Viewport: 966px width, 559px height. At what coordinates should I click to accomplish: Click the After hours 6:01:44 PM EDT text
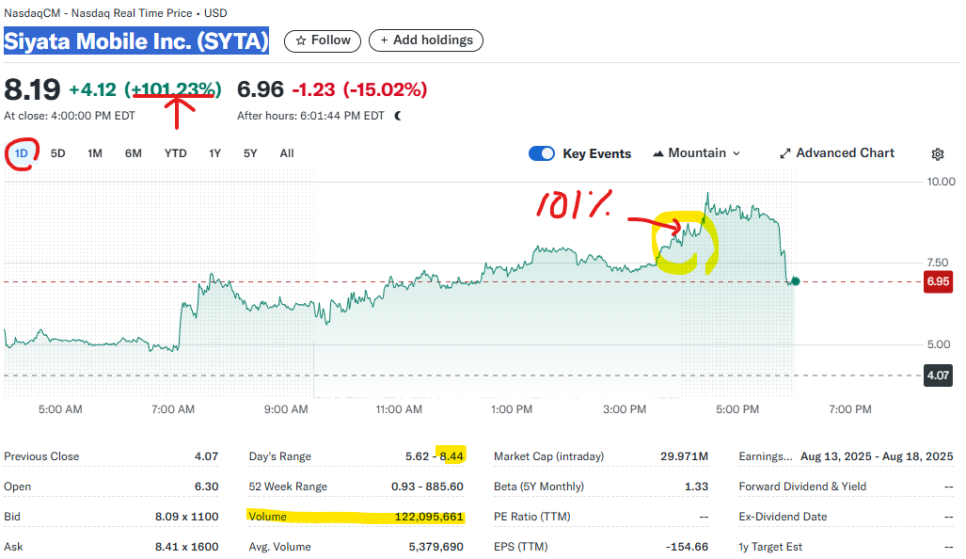[310, 116]
